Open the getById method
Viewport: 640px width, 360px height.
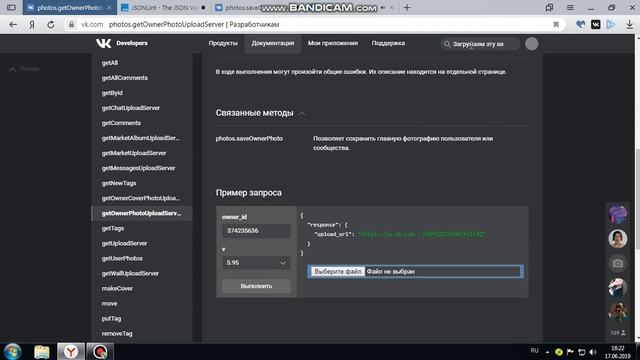click(x=112, y=93)
